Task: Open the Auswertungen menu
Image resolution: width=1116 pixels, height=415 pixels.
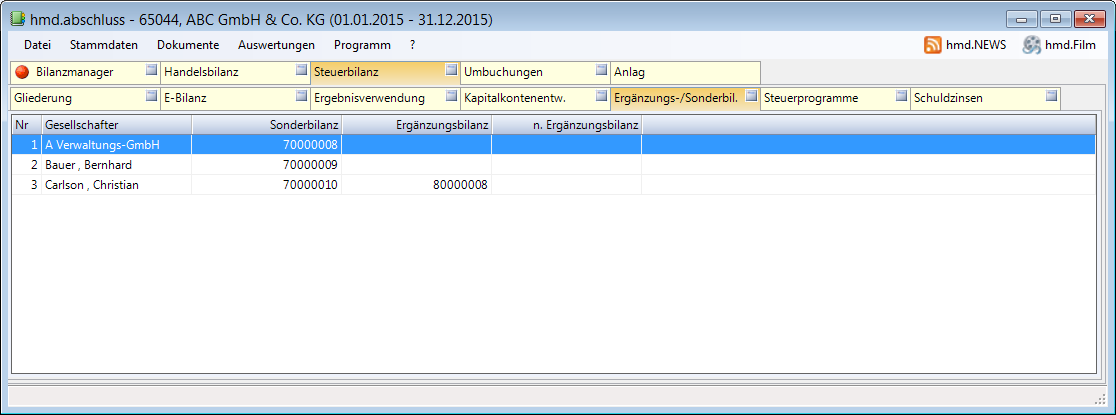Action: pyautogui.click(x=276, y=45)
